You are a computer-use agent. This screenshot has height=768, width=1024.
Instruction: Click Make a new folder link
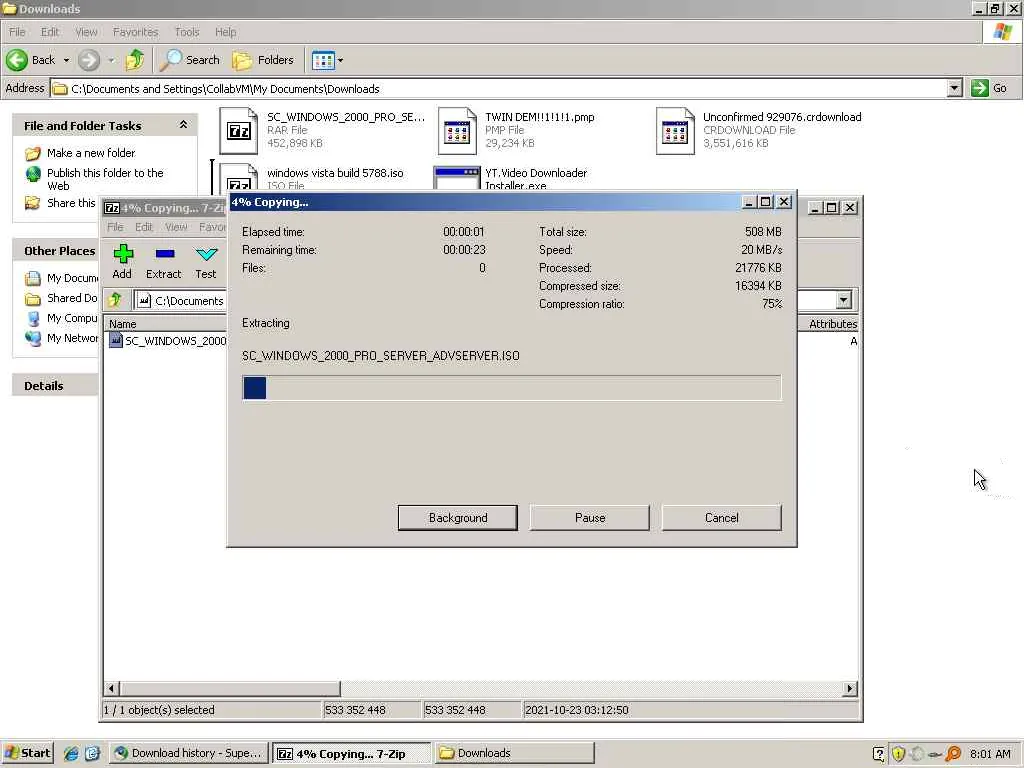coord(91,153)
